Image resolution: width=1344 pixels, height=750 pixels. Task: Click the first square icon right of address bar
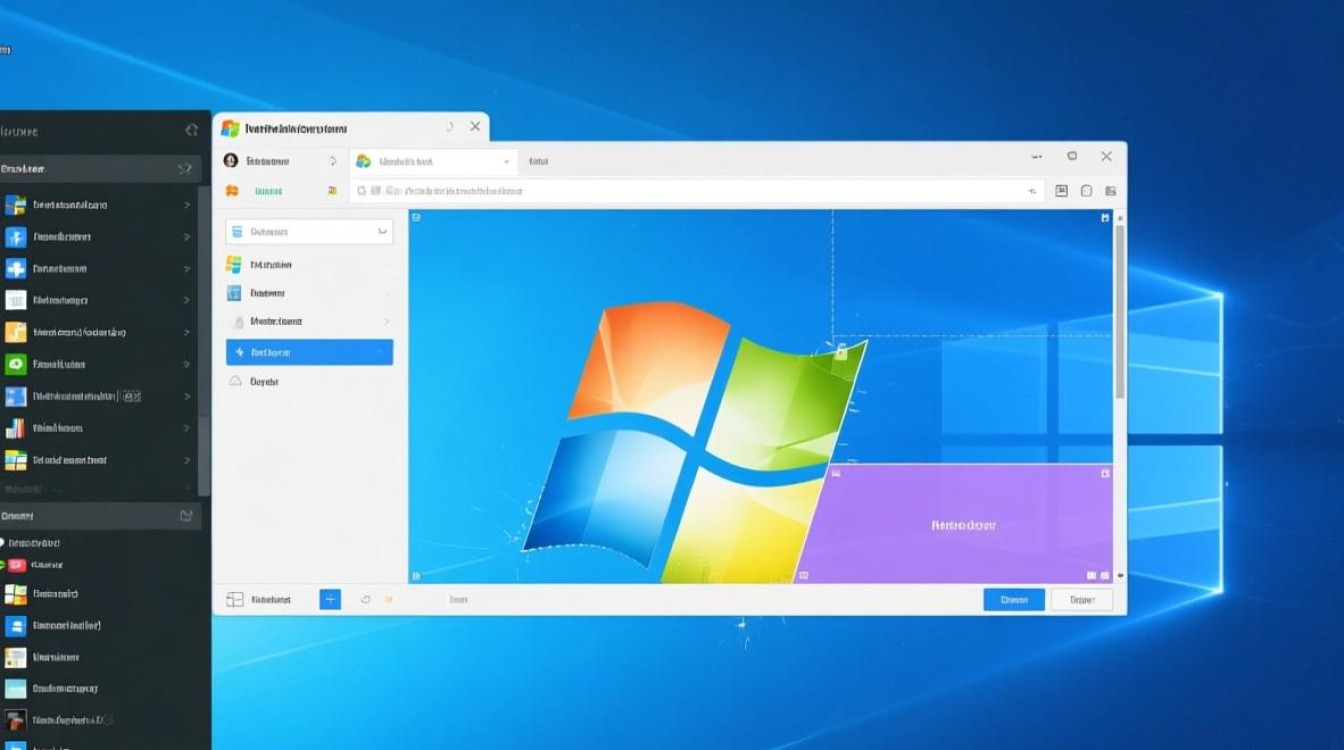1062,191
